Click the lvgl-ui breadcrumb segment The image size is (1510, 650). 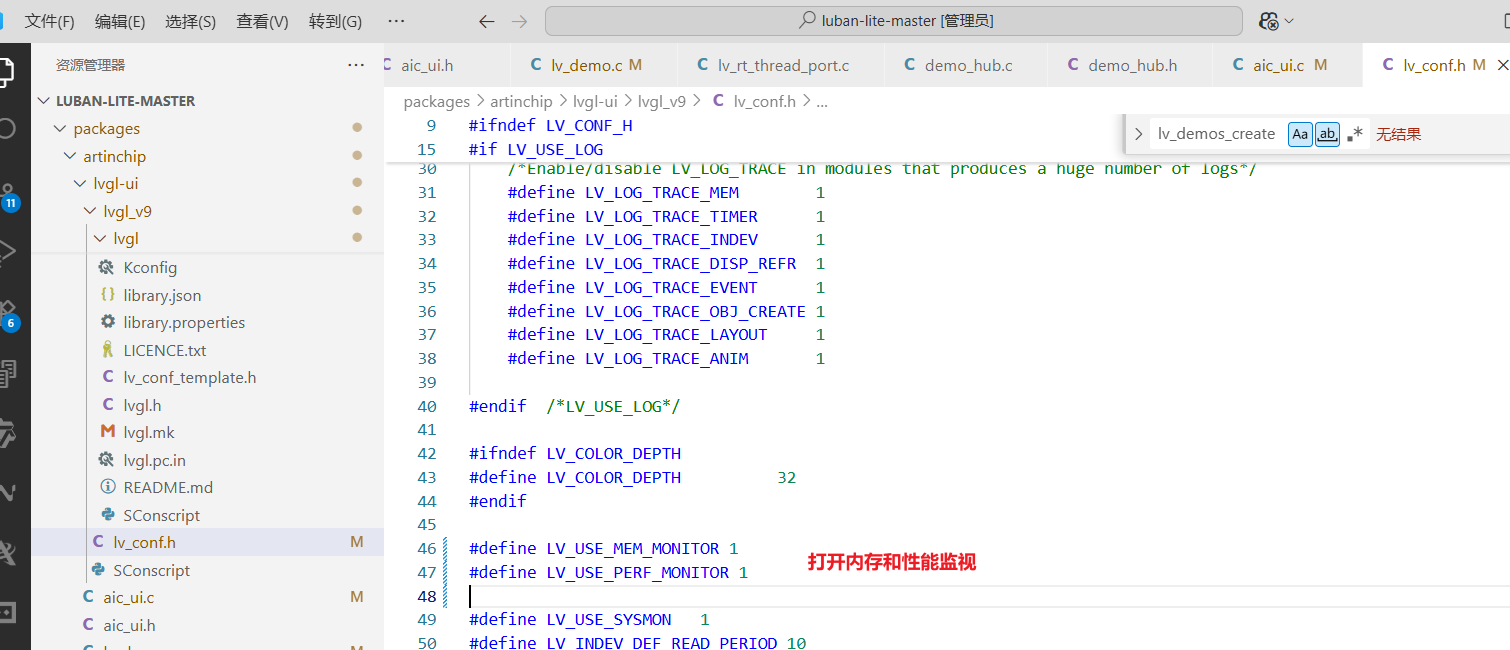pyautogui.click(x=595, y=101)
